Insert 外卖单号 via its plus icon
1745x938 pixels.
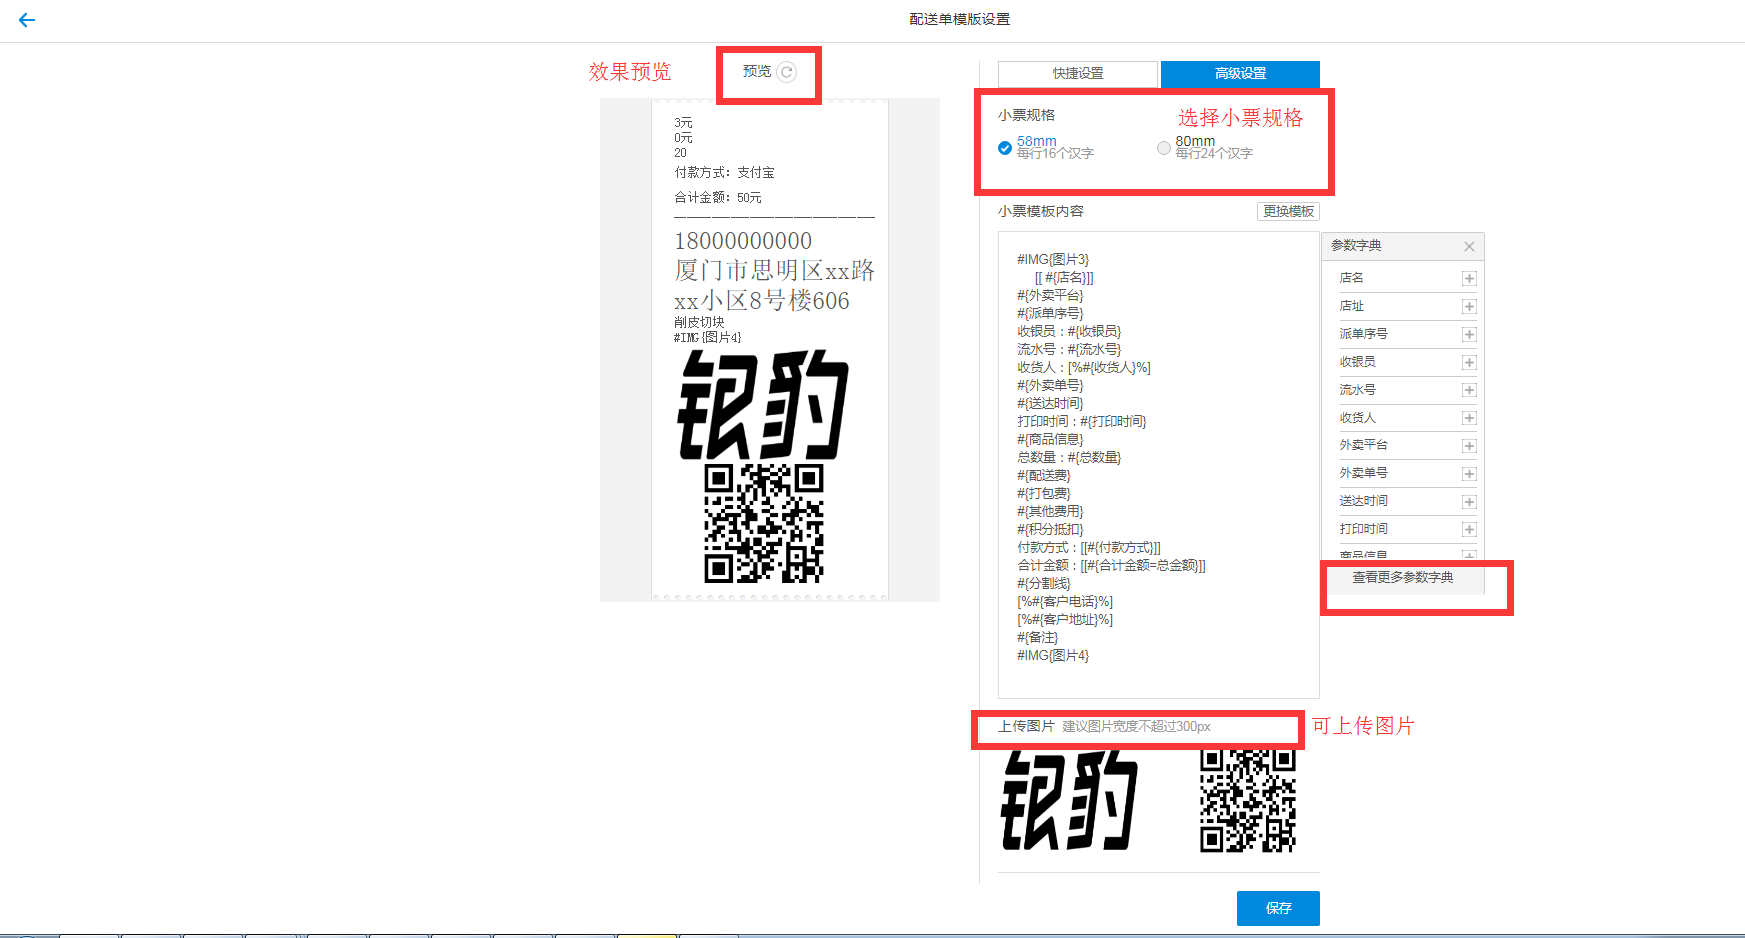point(1469,474)
